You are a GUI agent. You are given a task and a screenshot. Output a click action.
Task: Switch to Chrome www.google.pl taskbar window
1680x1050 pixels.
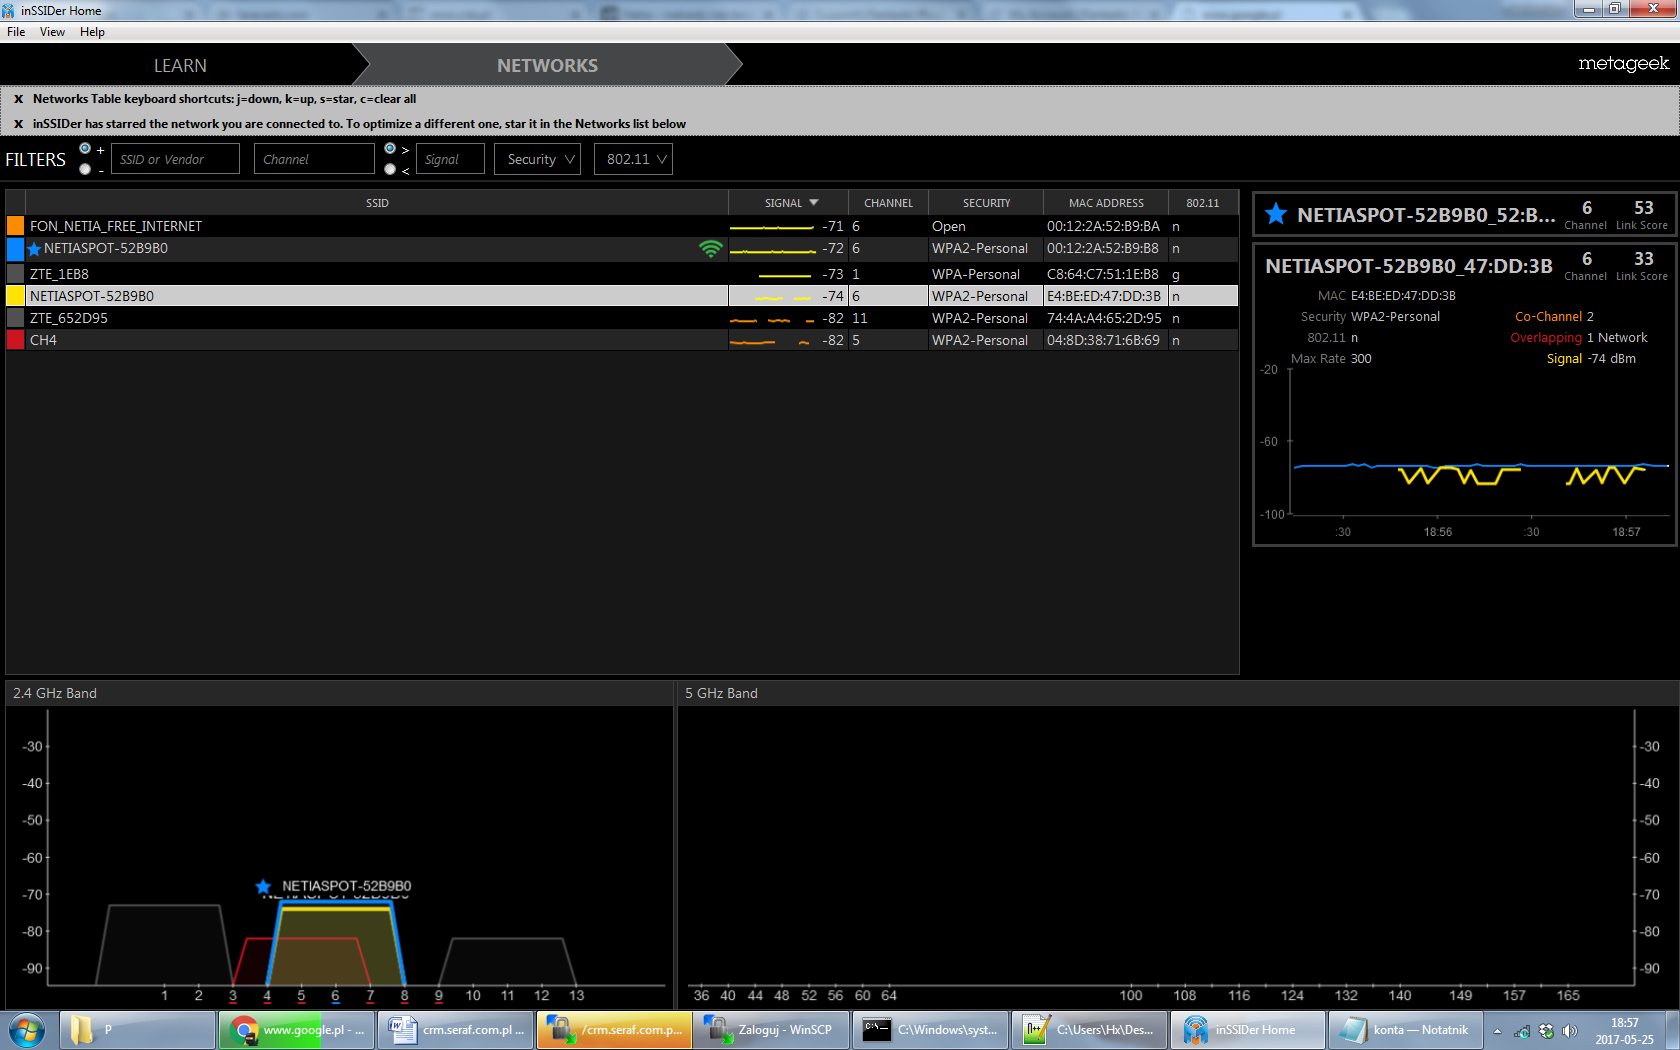coord(297,1030)
